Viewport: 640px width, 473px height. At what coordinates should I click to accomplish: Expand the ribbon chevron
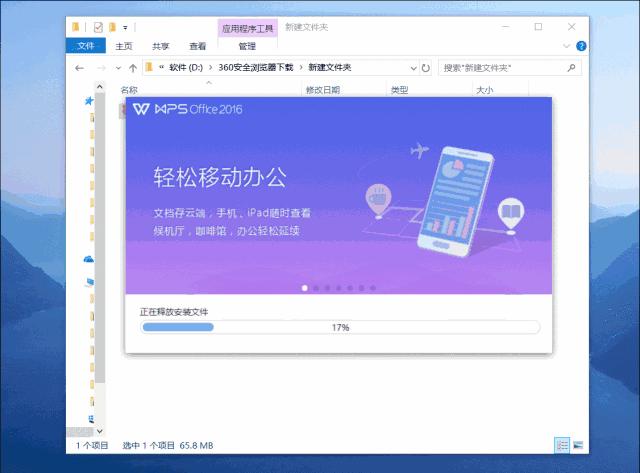click(x=567, y=46)
